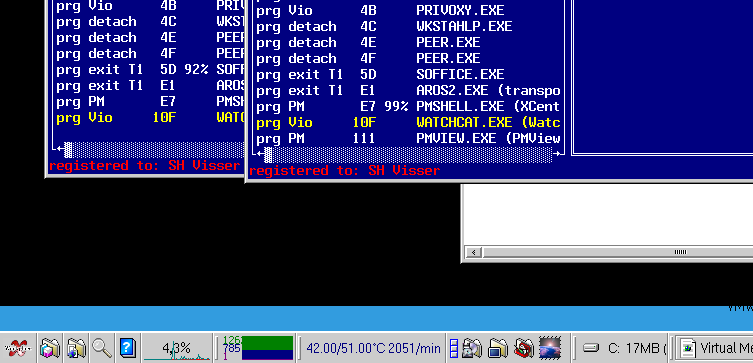This screenshot has height=363, width=753.
Task: Select AROS2.EXE (transpo row in front window
Action: coord(408,90)
